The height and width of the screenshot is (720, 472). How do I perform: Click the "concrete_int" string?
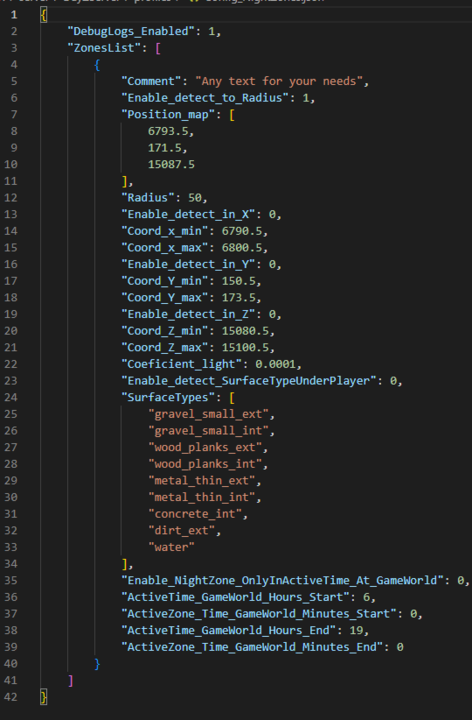195,513
